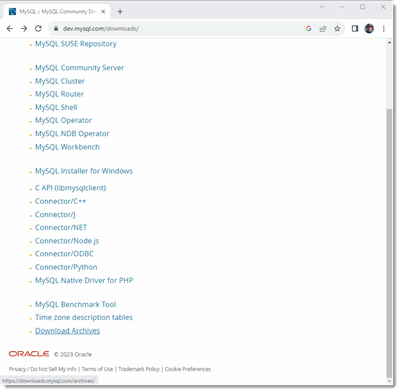Open the Chrome three-dot menu
This screenshot has width=400, height=392.
[384, 29]
